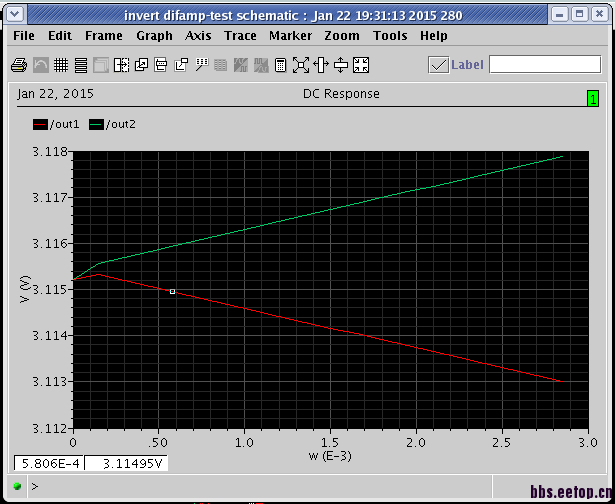Image resolution: width=615 pixels, height=504 pixels.
Task: Open the window menu arrow in title bar
Action: pyautogui.click(x=15, y=15)
